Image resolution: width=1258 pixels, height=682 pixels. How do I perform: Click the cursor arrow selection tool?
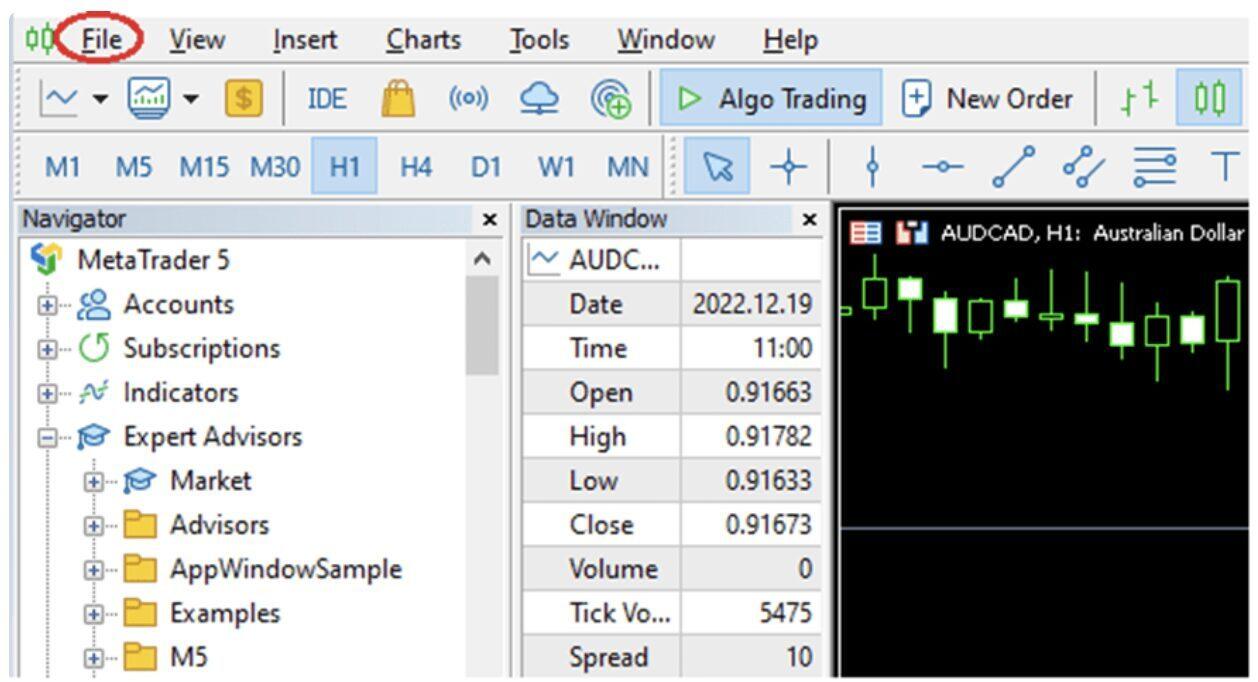(718, 167)
